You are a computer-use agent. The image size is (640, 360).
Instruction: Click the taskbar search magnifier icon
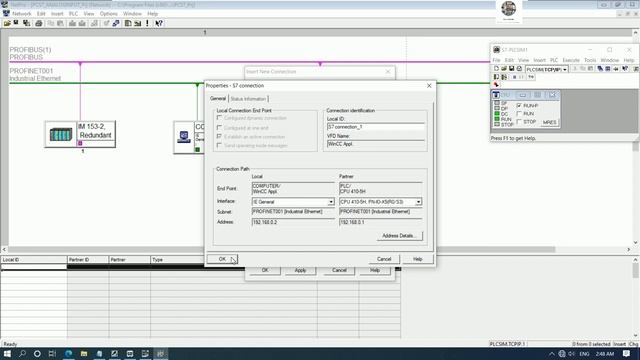tap(22, 353)
